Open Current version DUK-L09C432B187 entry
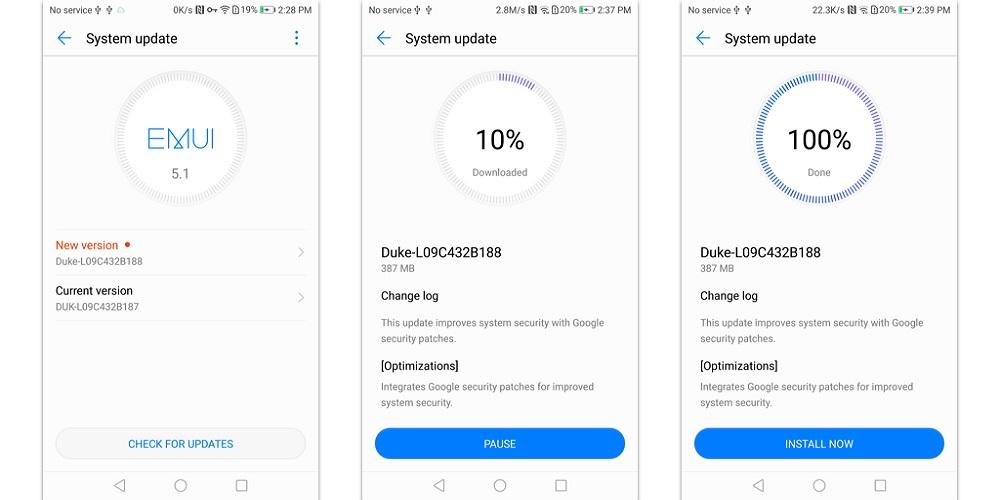The height and width of the screenshot is (500, 1000). coord(180,298)
